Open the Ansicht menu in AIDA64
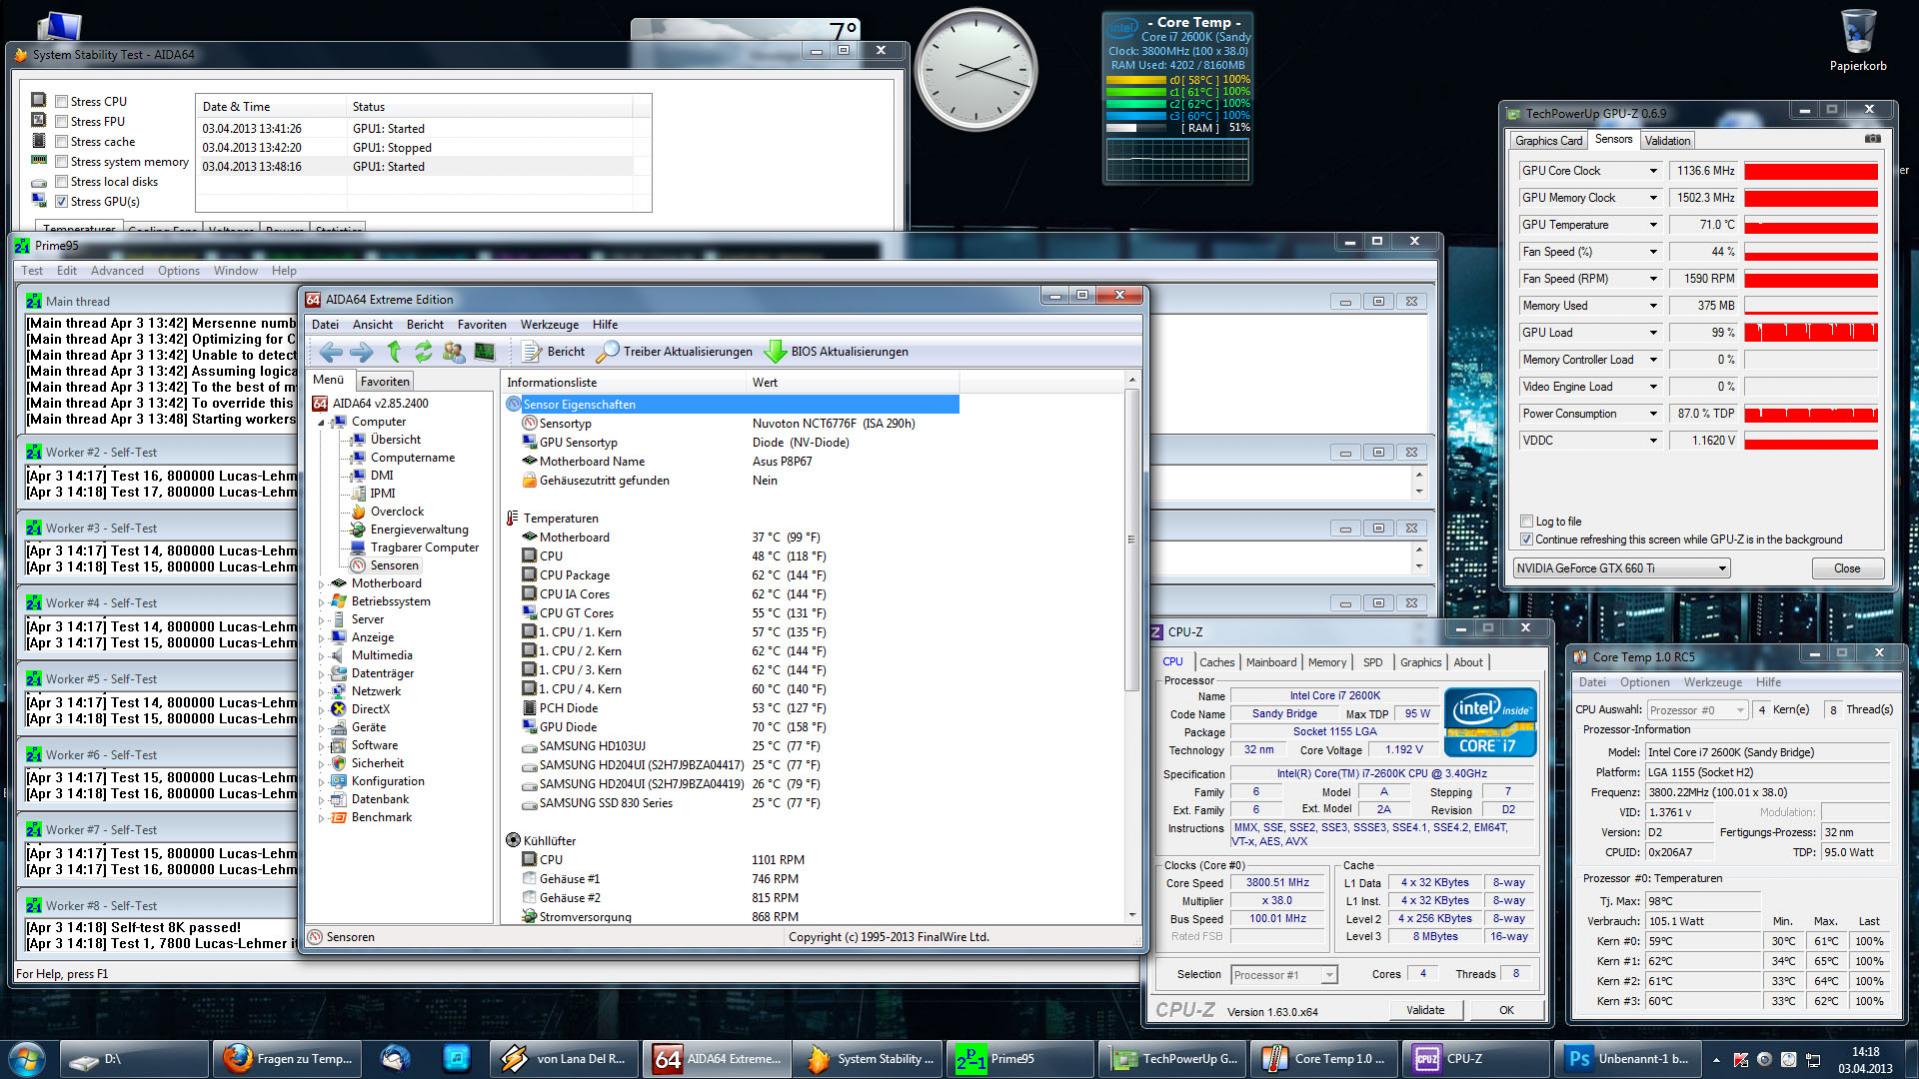Screen dimensions: 1919x1079 pyautogui.click(x=372, y=325)
